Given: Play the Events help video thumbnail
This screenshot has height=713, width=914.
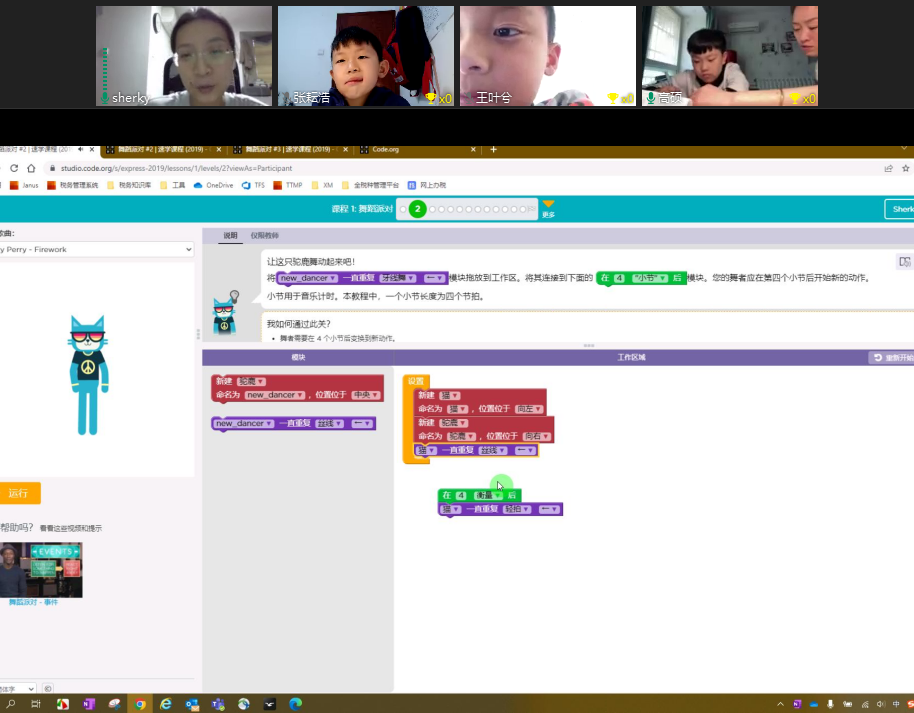Looking at the screenshot, I should pyautogui.click(x=41, y=570).
